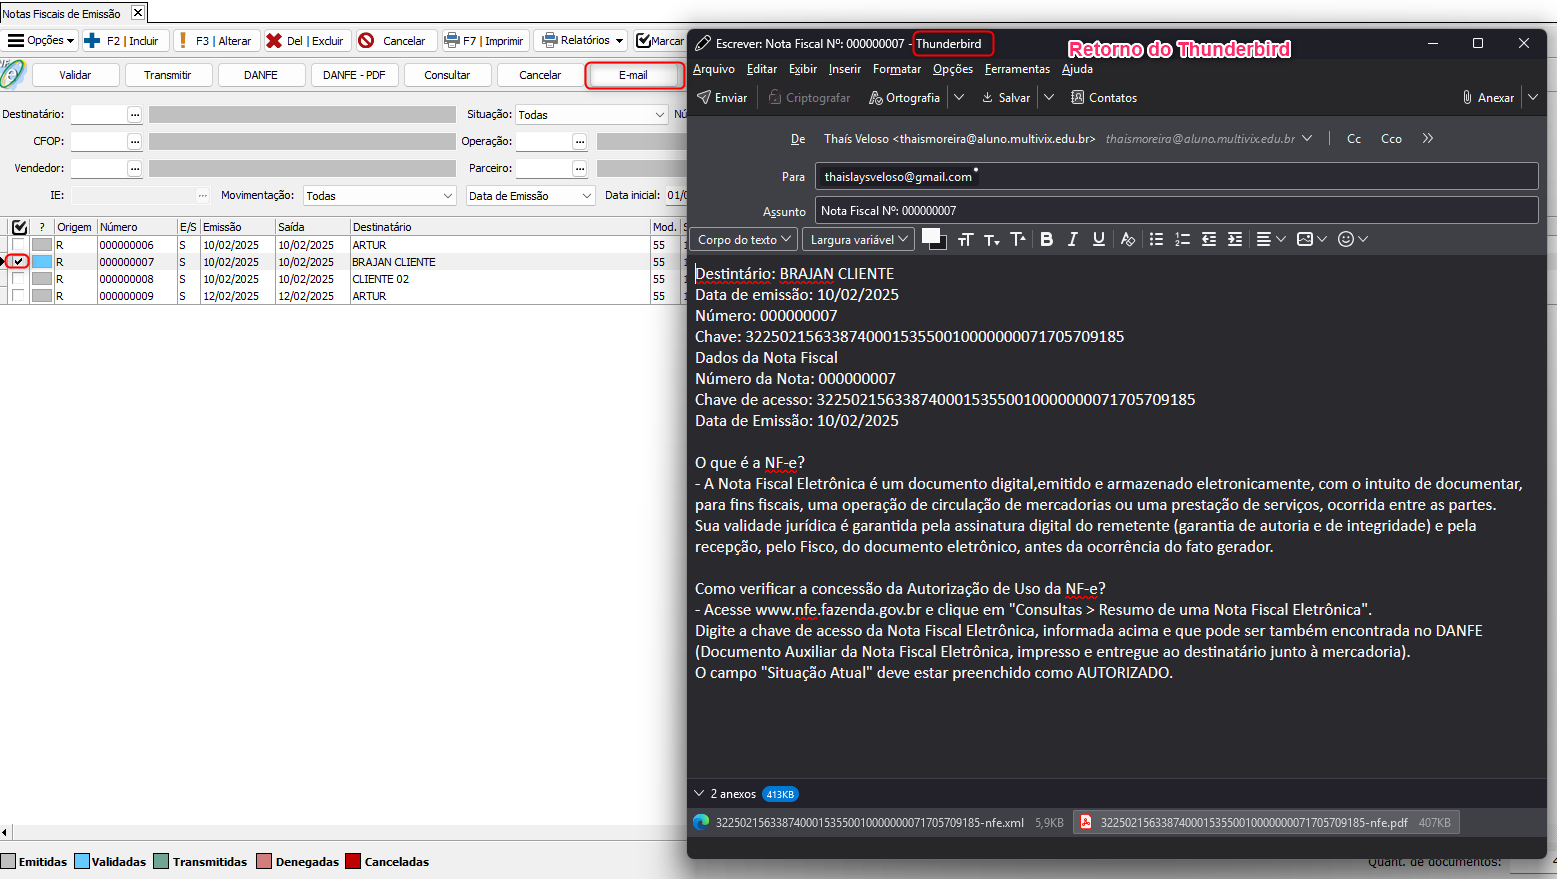The height and width of the screenshot is (879, 1557).
Task: Uncheck the checkbox for invoice 000000007
Action: 18,262
